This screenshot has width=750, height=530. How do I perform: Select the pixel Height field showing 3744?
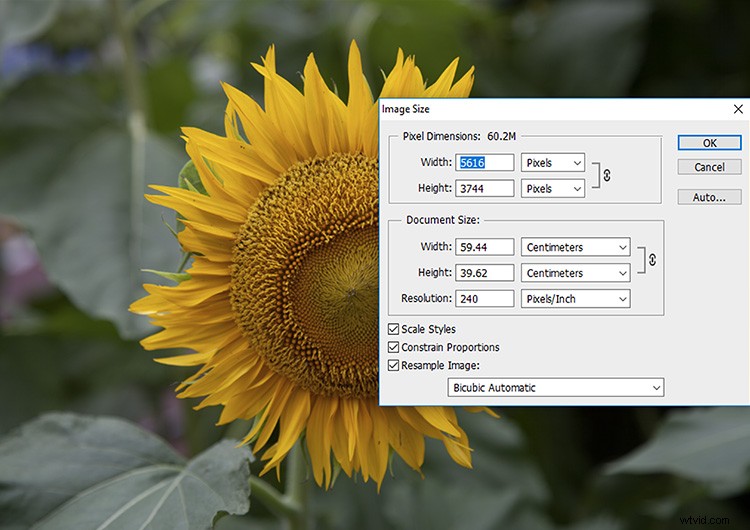[485, 188]
